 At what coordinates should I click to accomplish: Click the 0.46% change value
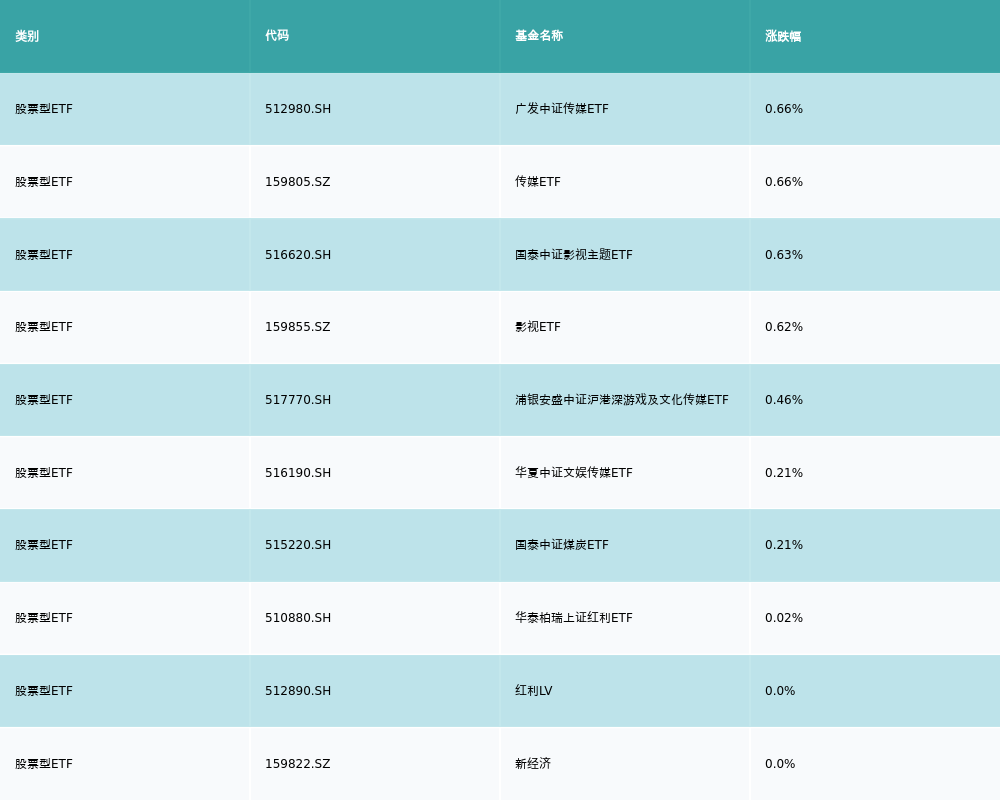point(784,400)
